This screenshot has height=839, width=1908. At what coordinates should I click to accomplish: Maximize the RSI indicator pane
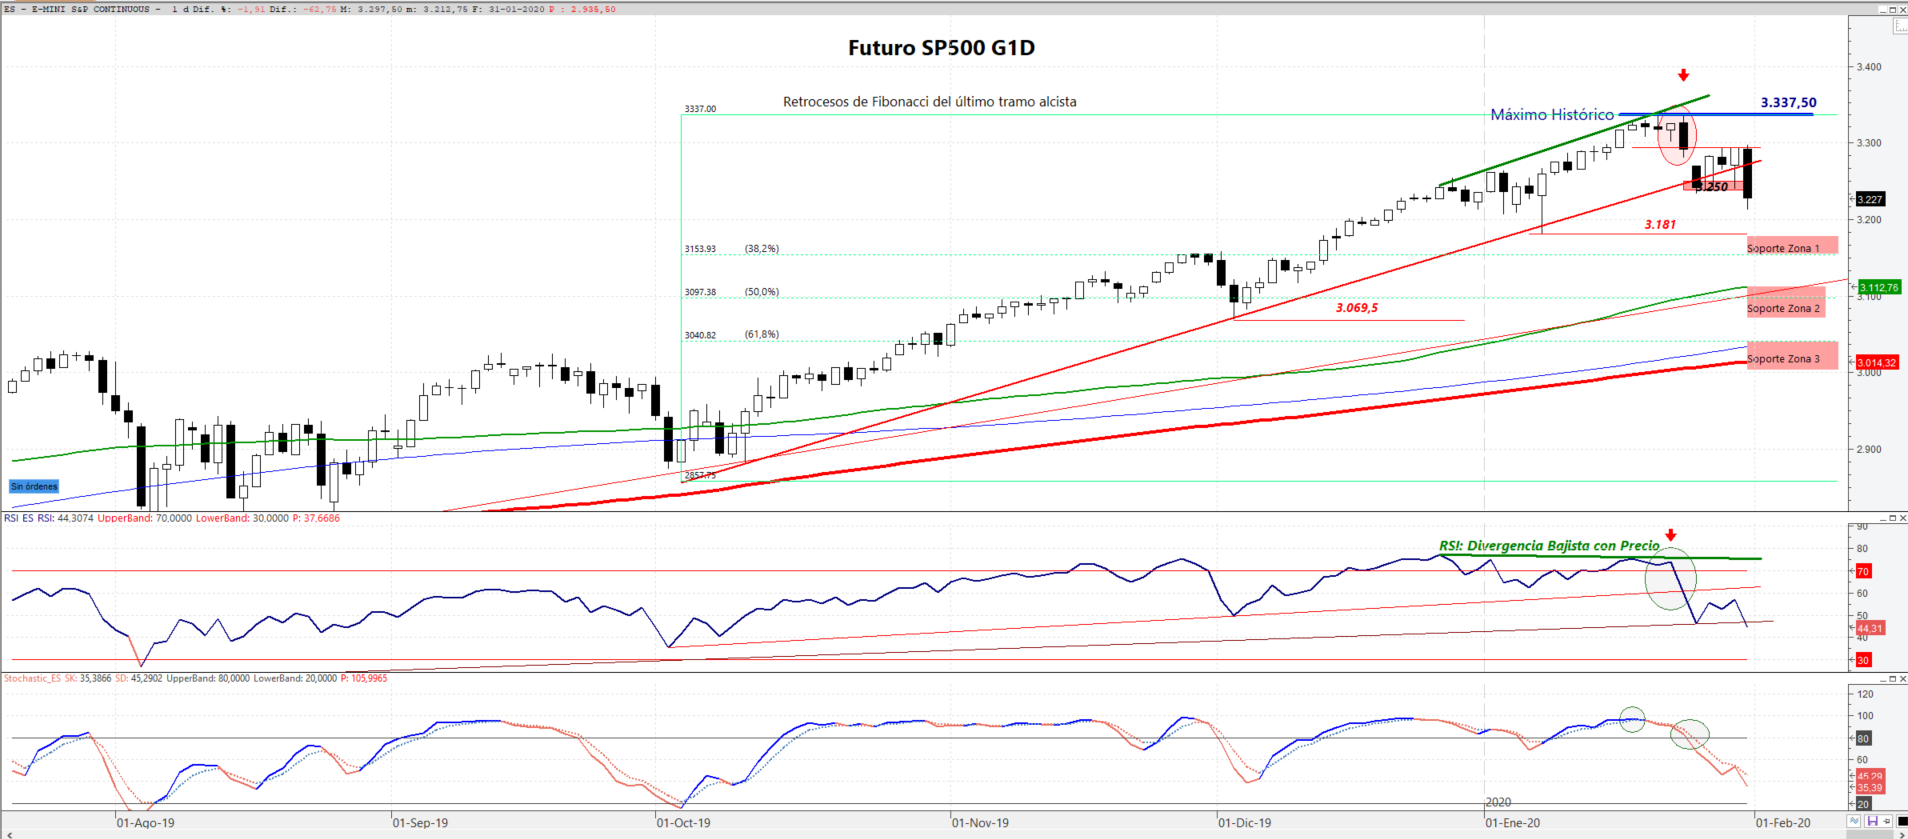click(1891, 518)
